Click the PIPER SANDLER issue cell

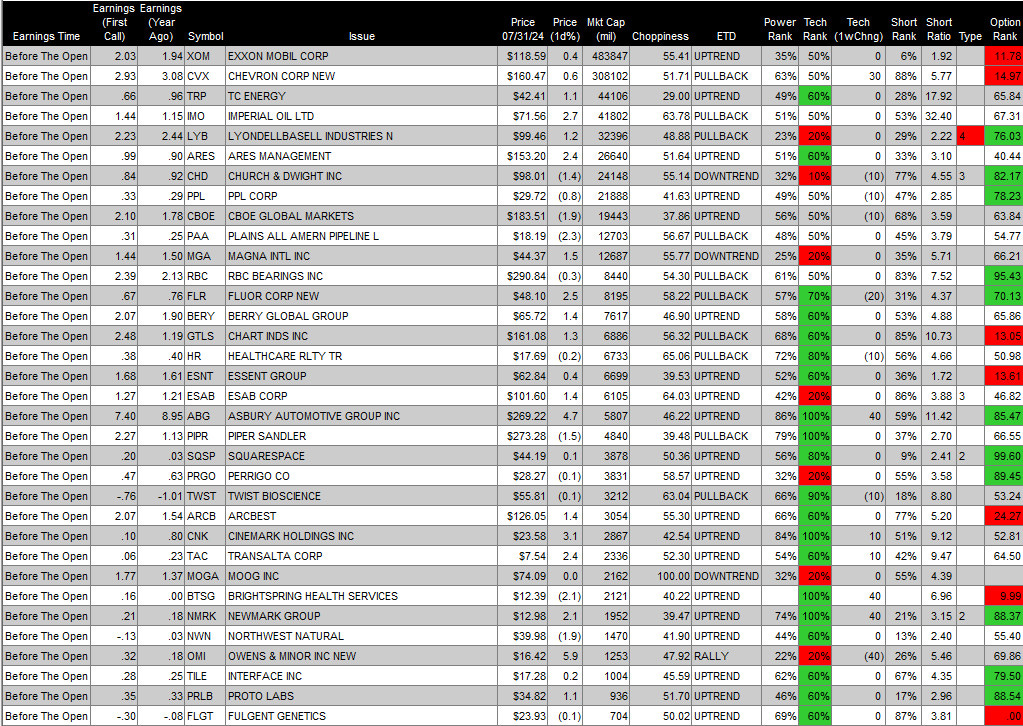(361, 436)
